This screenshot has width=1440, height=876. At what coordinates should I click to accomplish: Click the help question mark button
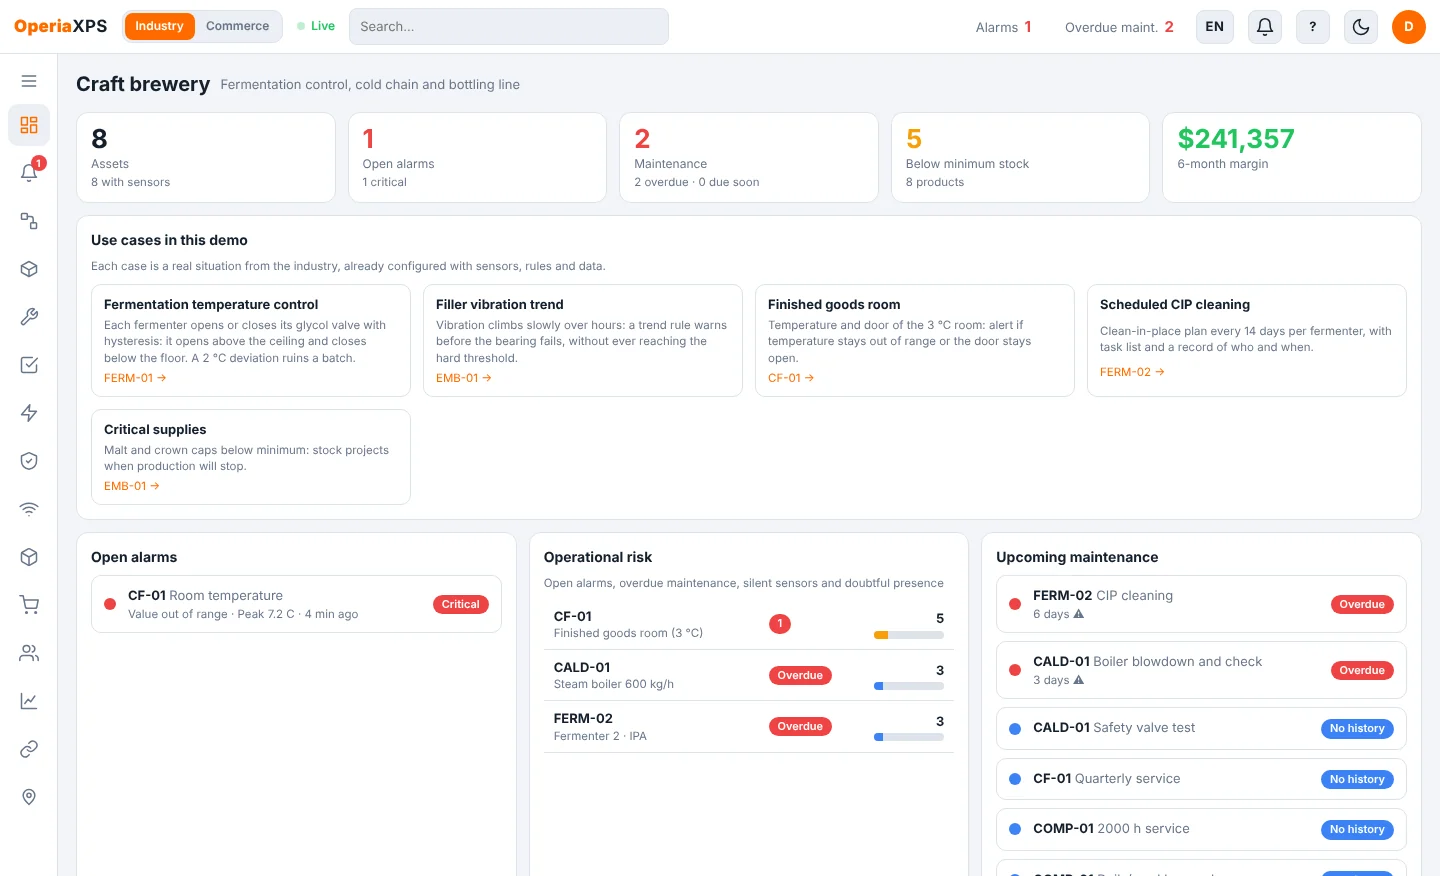pyautogui.click(x=1313, y=27)
